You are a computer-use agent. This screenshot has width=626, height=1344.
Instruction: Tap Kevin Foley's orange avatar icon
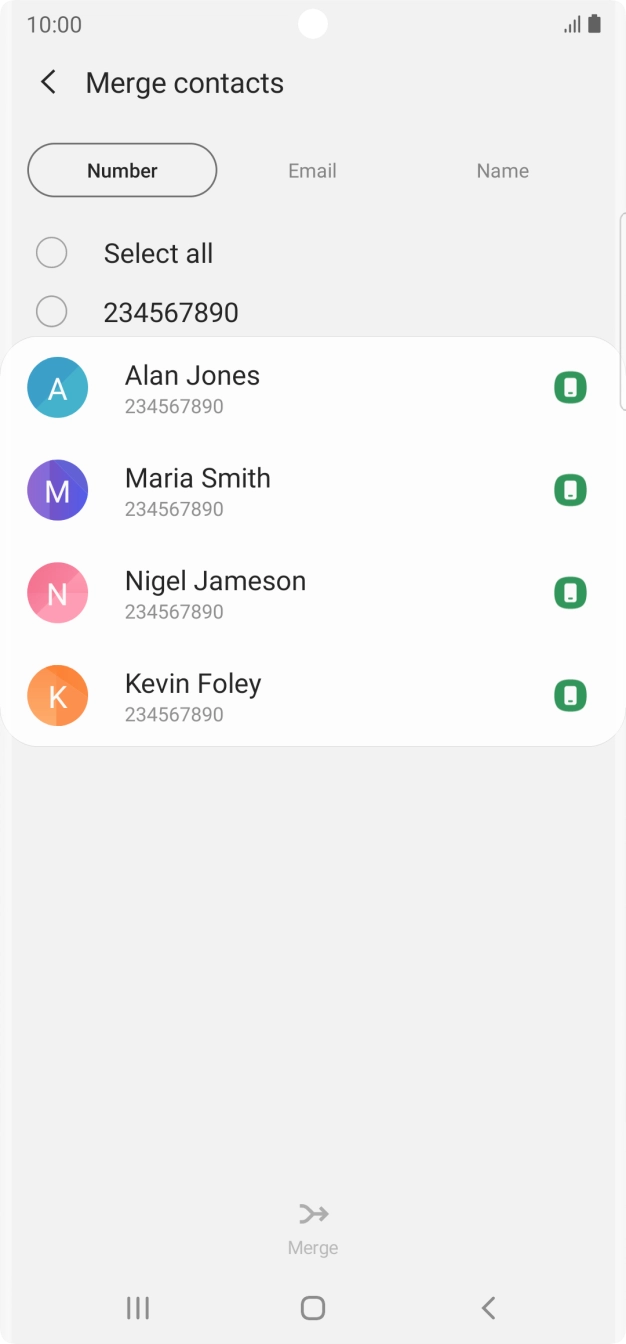(x=57, y=696)
